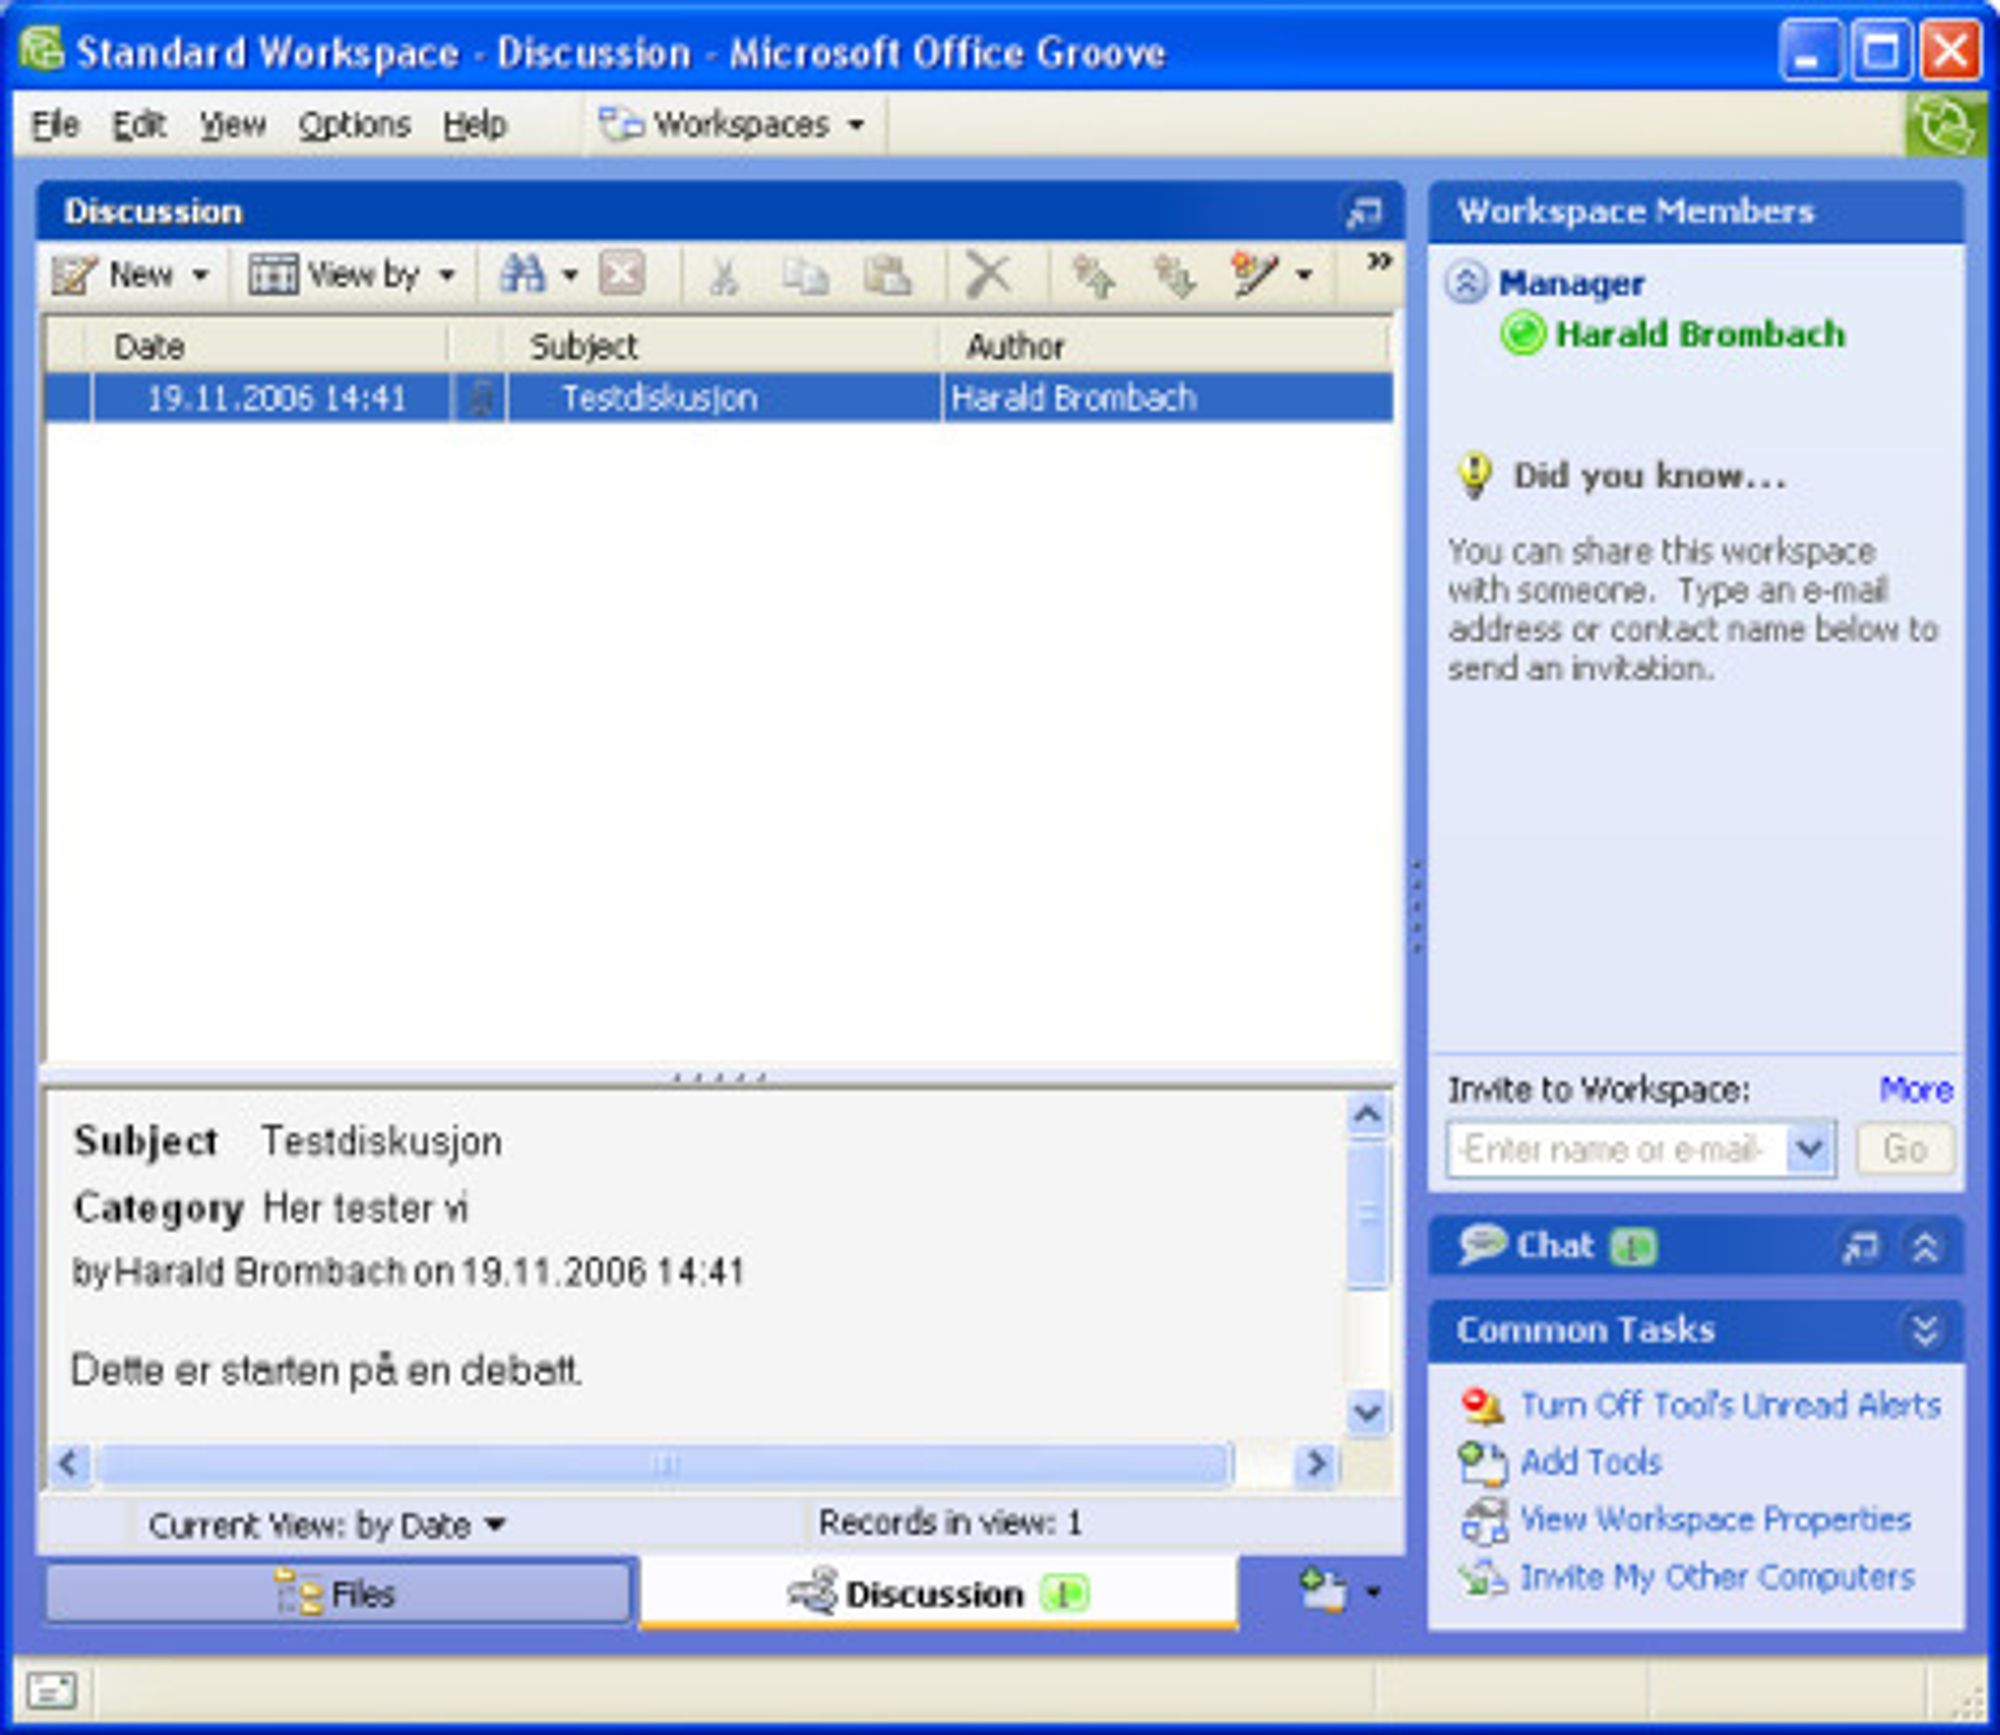The width and height of the screenshot is (2000, 1735).
Task: Click the clear search results icon
Action: [x=622, y=273]
